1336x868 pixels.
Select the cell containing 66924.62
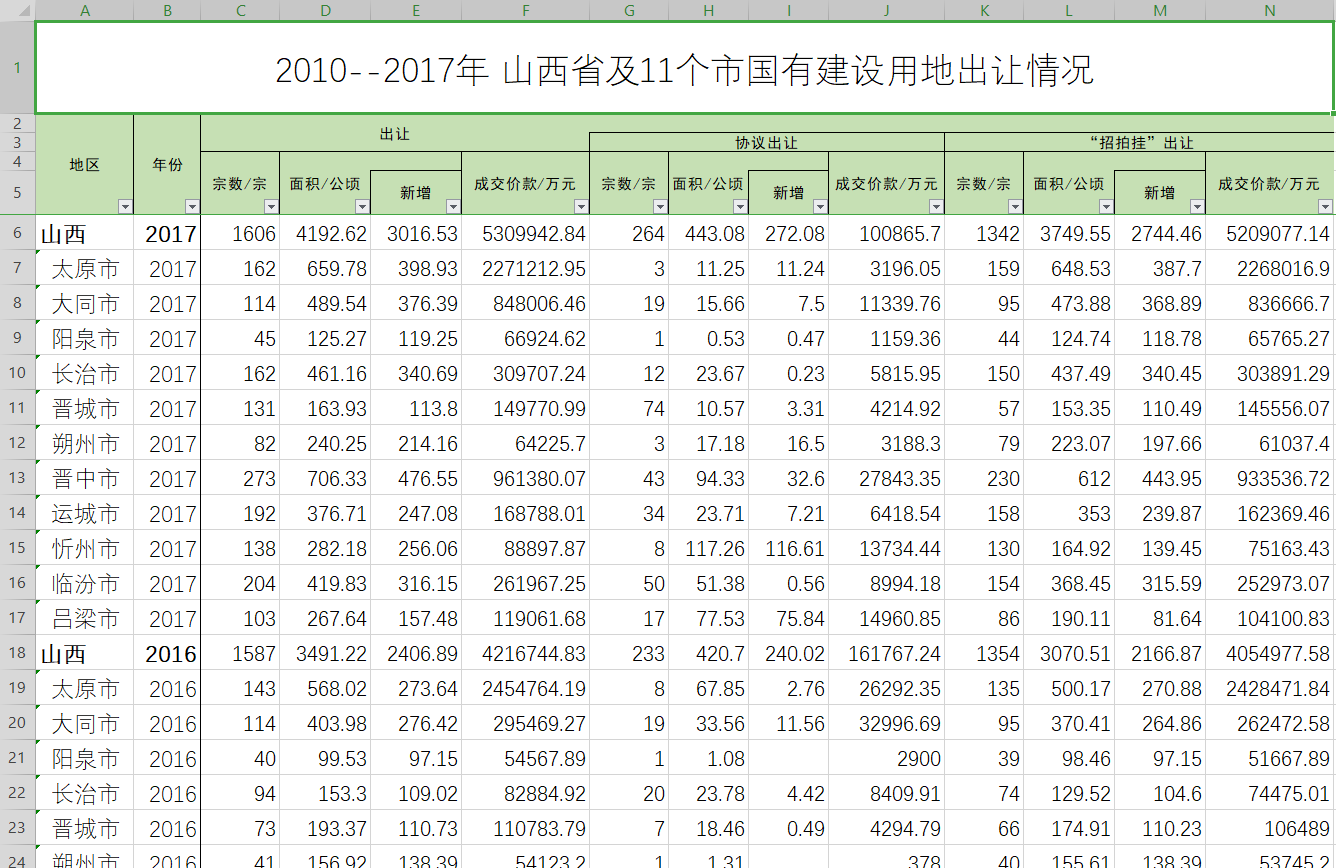click(x=525, y=339)
